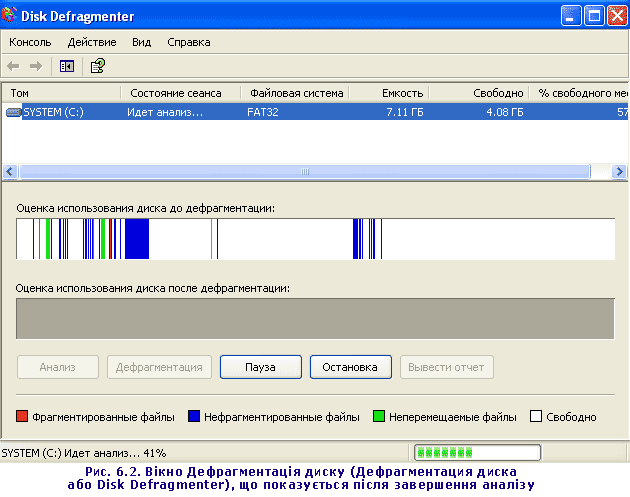
Task: Sort by the Свободно column header
Action: click(479, 93)
